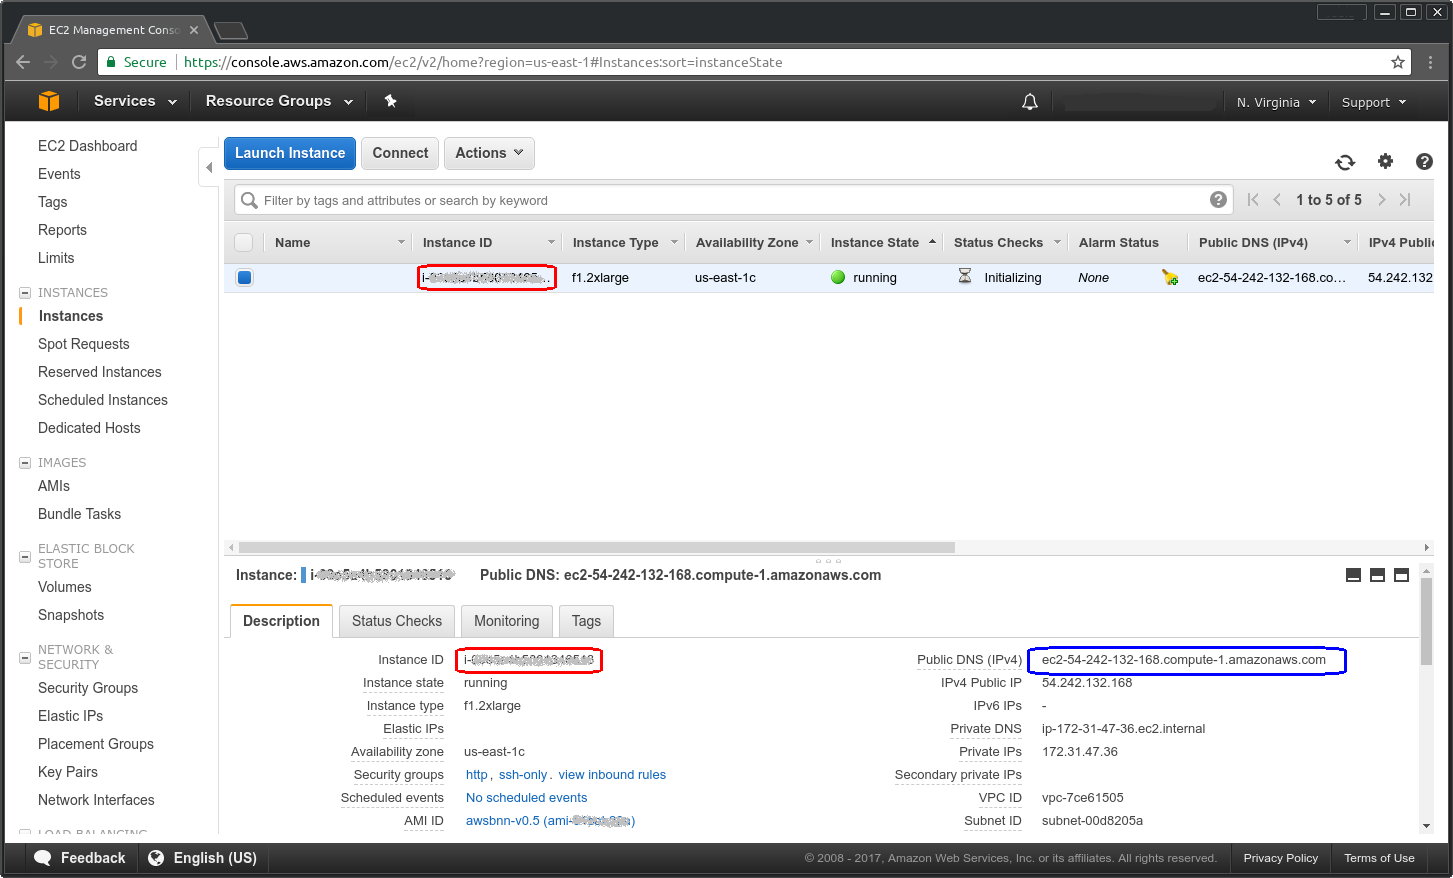Click the instance filter search field
Screen dimensions: 1453x878
coord(733,200)
